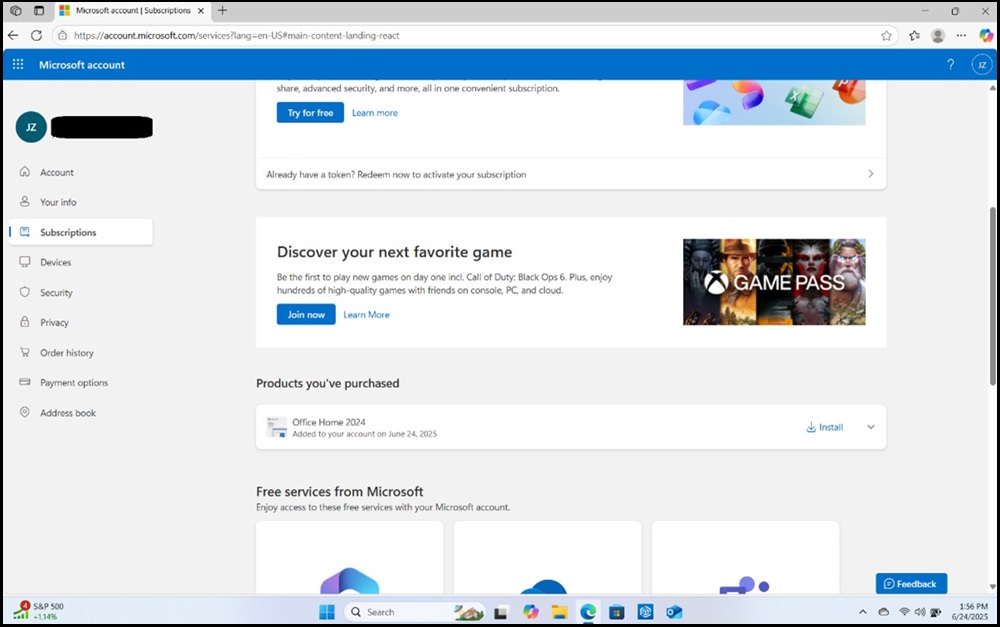The height and width of the screenshot is (627, 1000).
Task: Click Join now for Game Pass
Action: (305, 314)
